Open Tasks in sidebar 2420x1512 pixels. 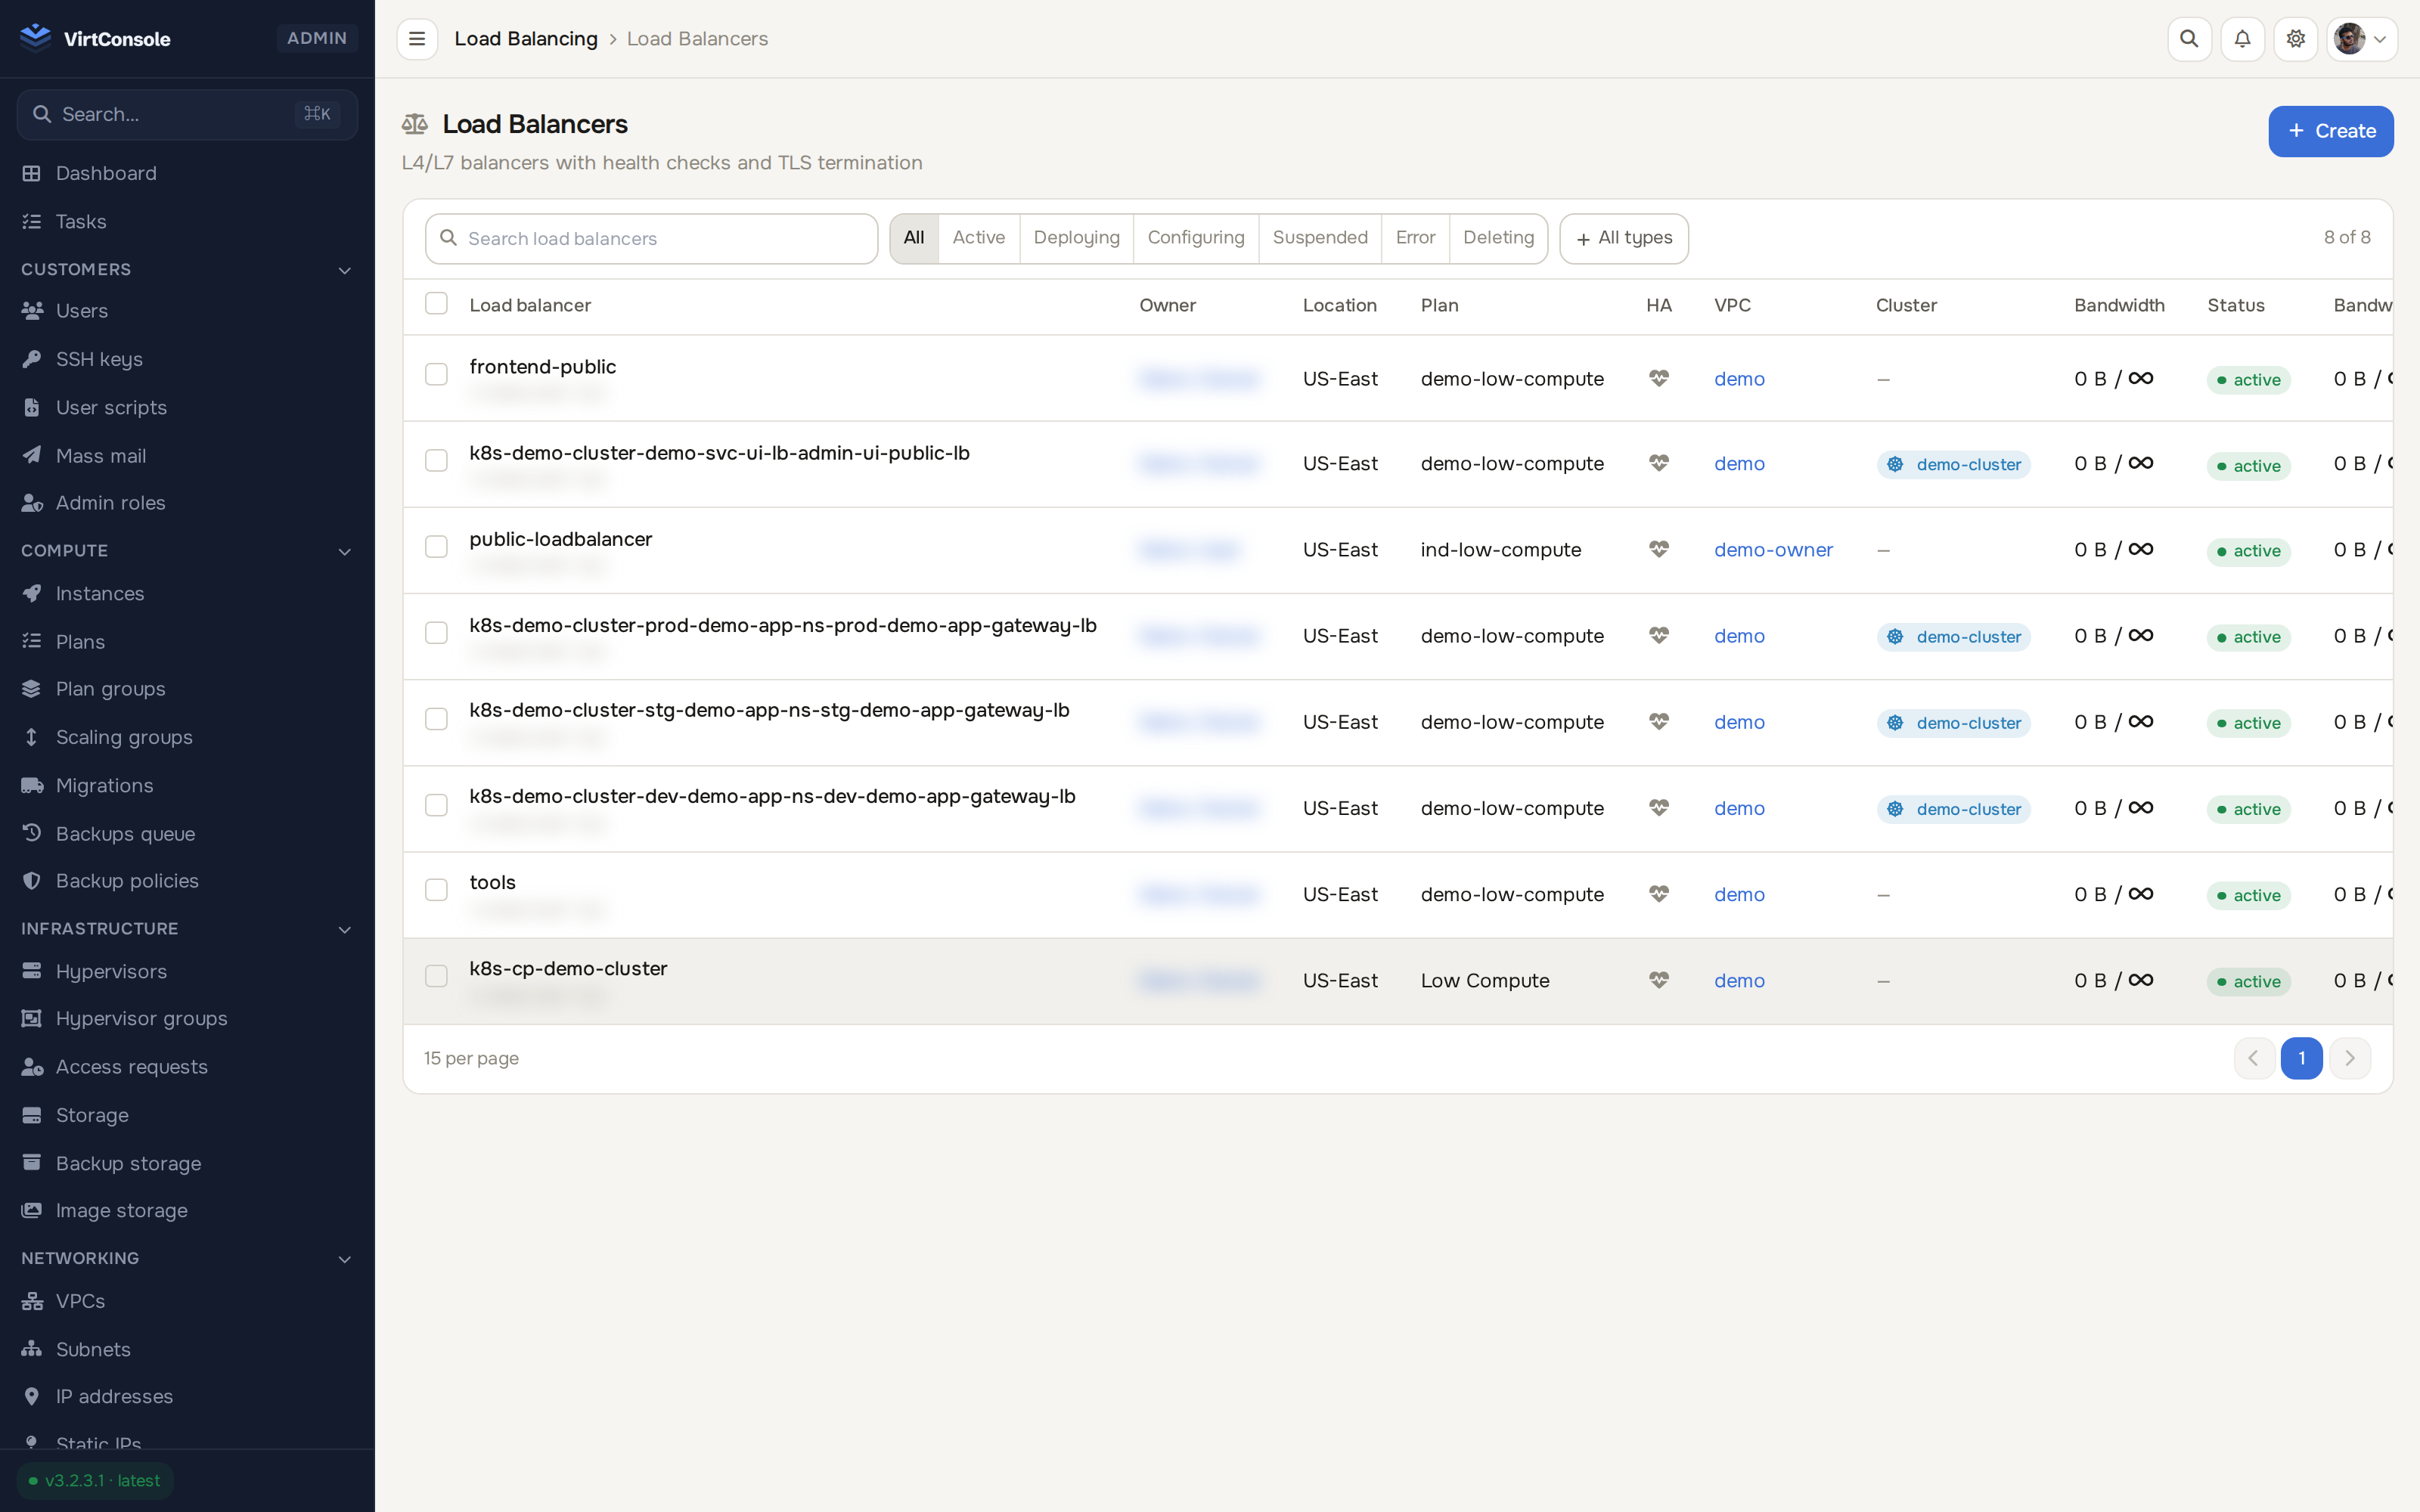pyautogui.click(x=187, y=221)
